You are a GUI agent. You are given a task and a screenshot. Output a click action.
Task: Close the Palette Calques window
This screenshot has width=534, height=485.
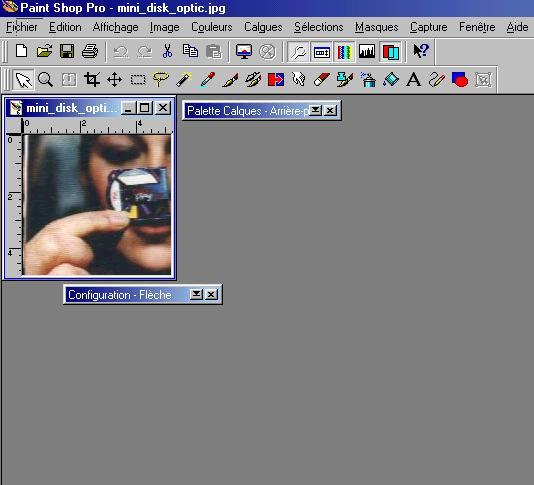point(330,110)
